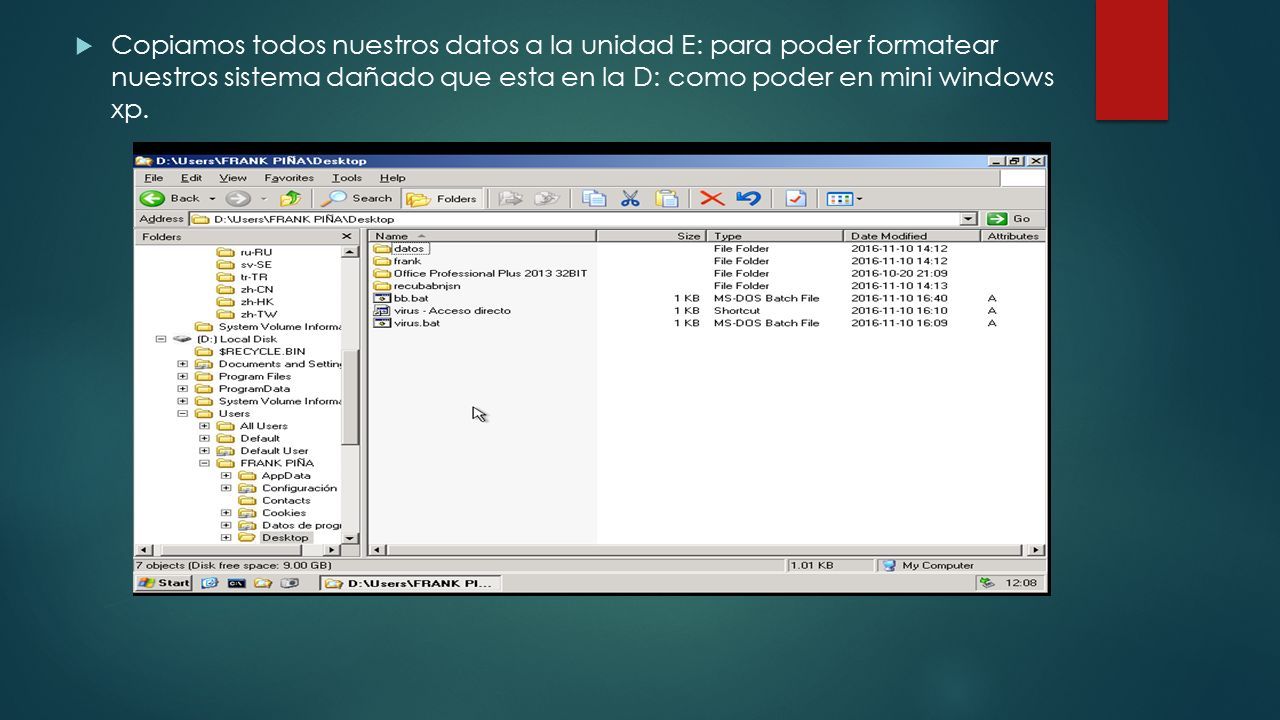Click the Move To toolbar icon
Screen dimensions: 1280x720
pos(510,198)
